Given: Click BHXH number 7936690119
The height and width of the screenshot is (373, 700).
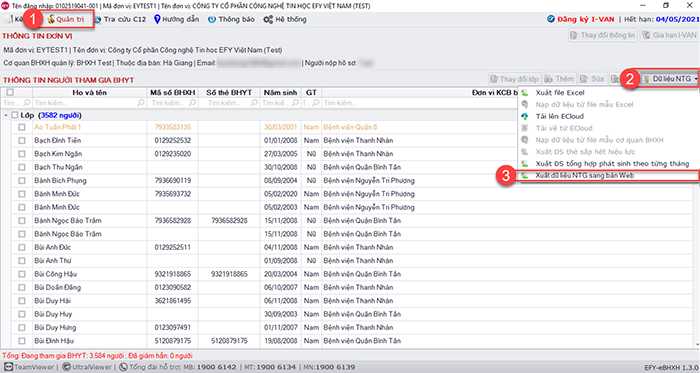Looking at the screenshot, I should [173, 181].
